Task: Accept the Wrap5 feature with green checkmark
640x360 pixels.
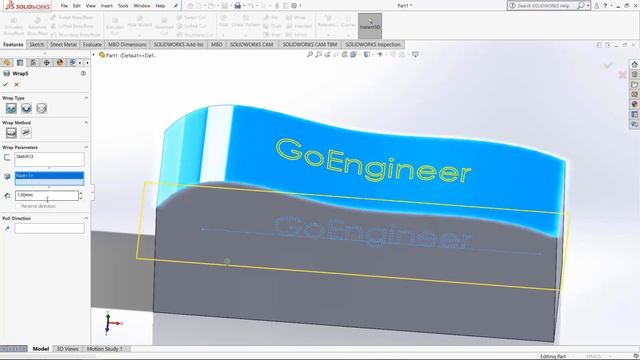Action: pos(5,84)
